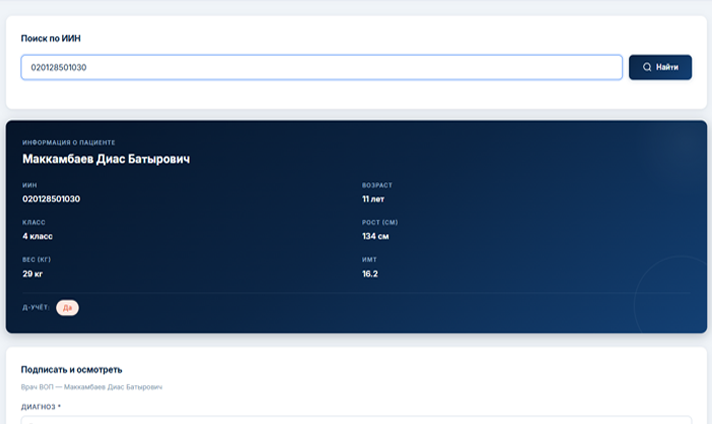Focus the ИИН search input field
712x424 pixels.
[x=321, y=67]
